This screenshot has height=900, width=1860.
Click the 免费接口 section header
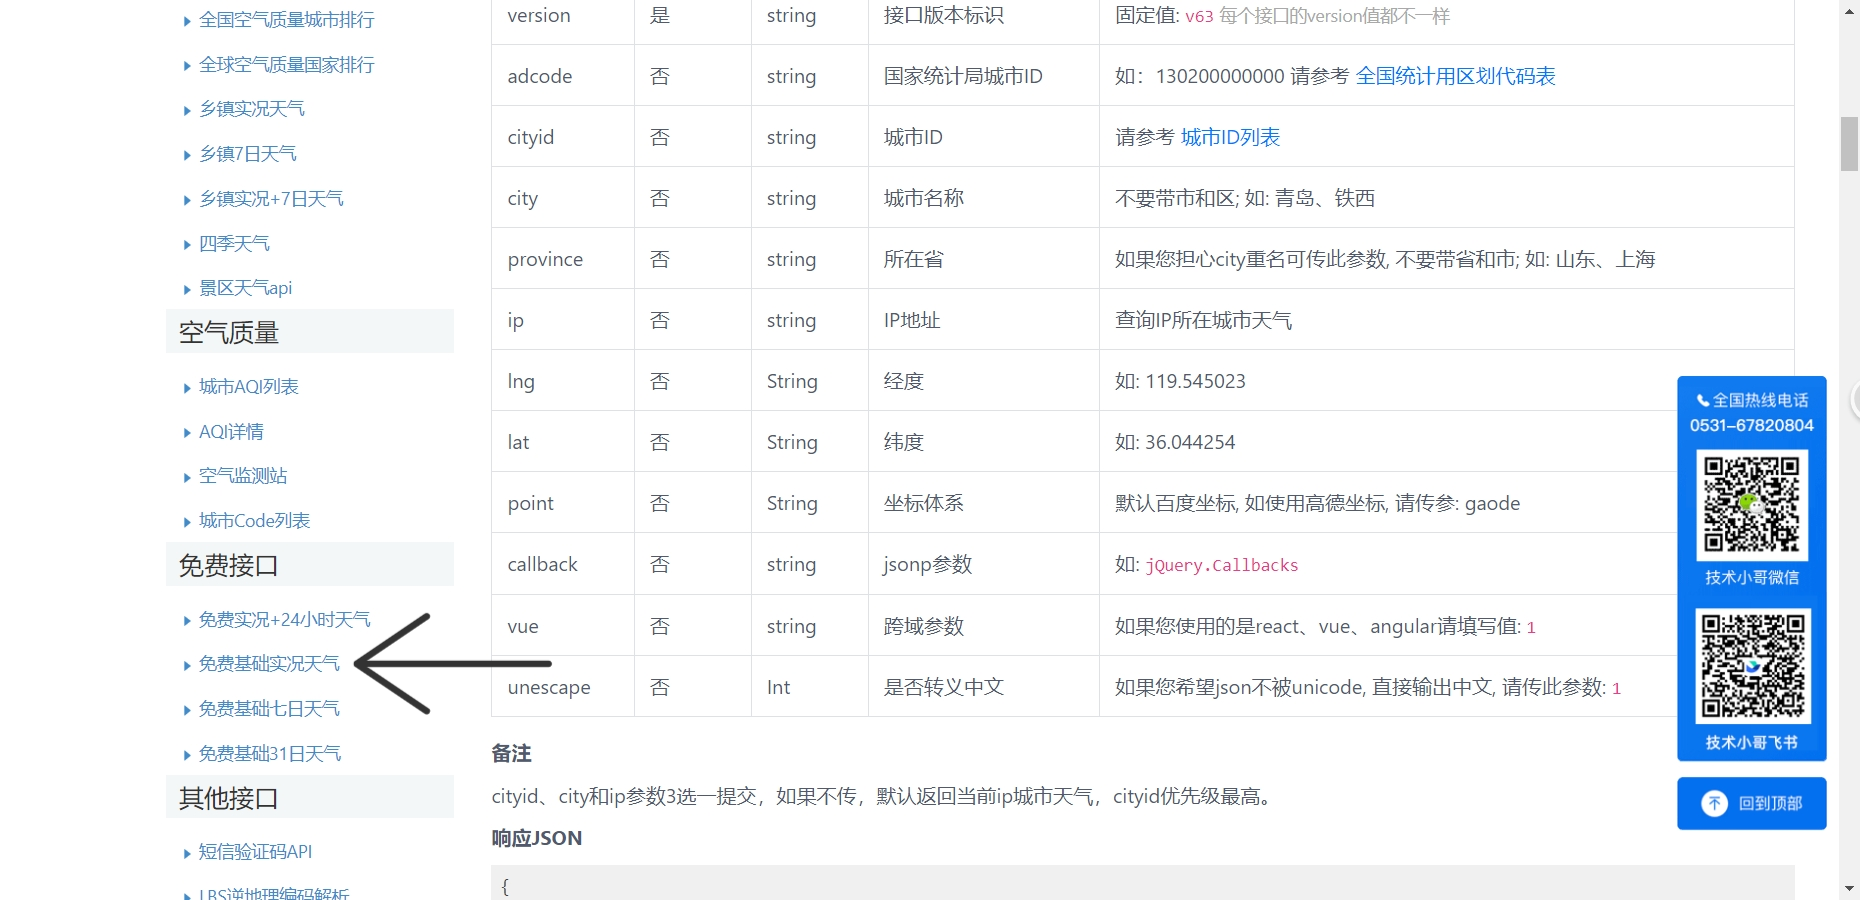[310, 565]
